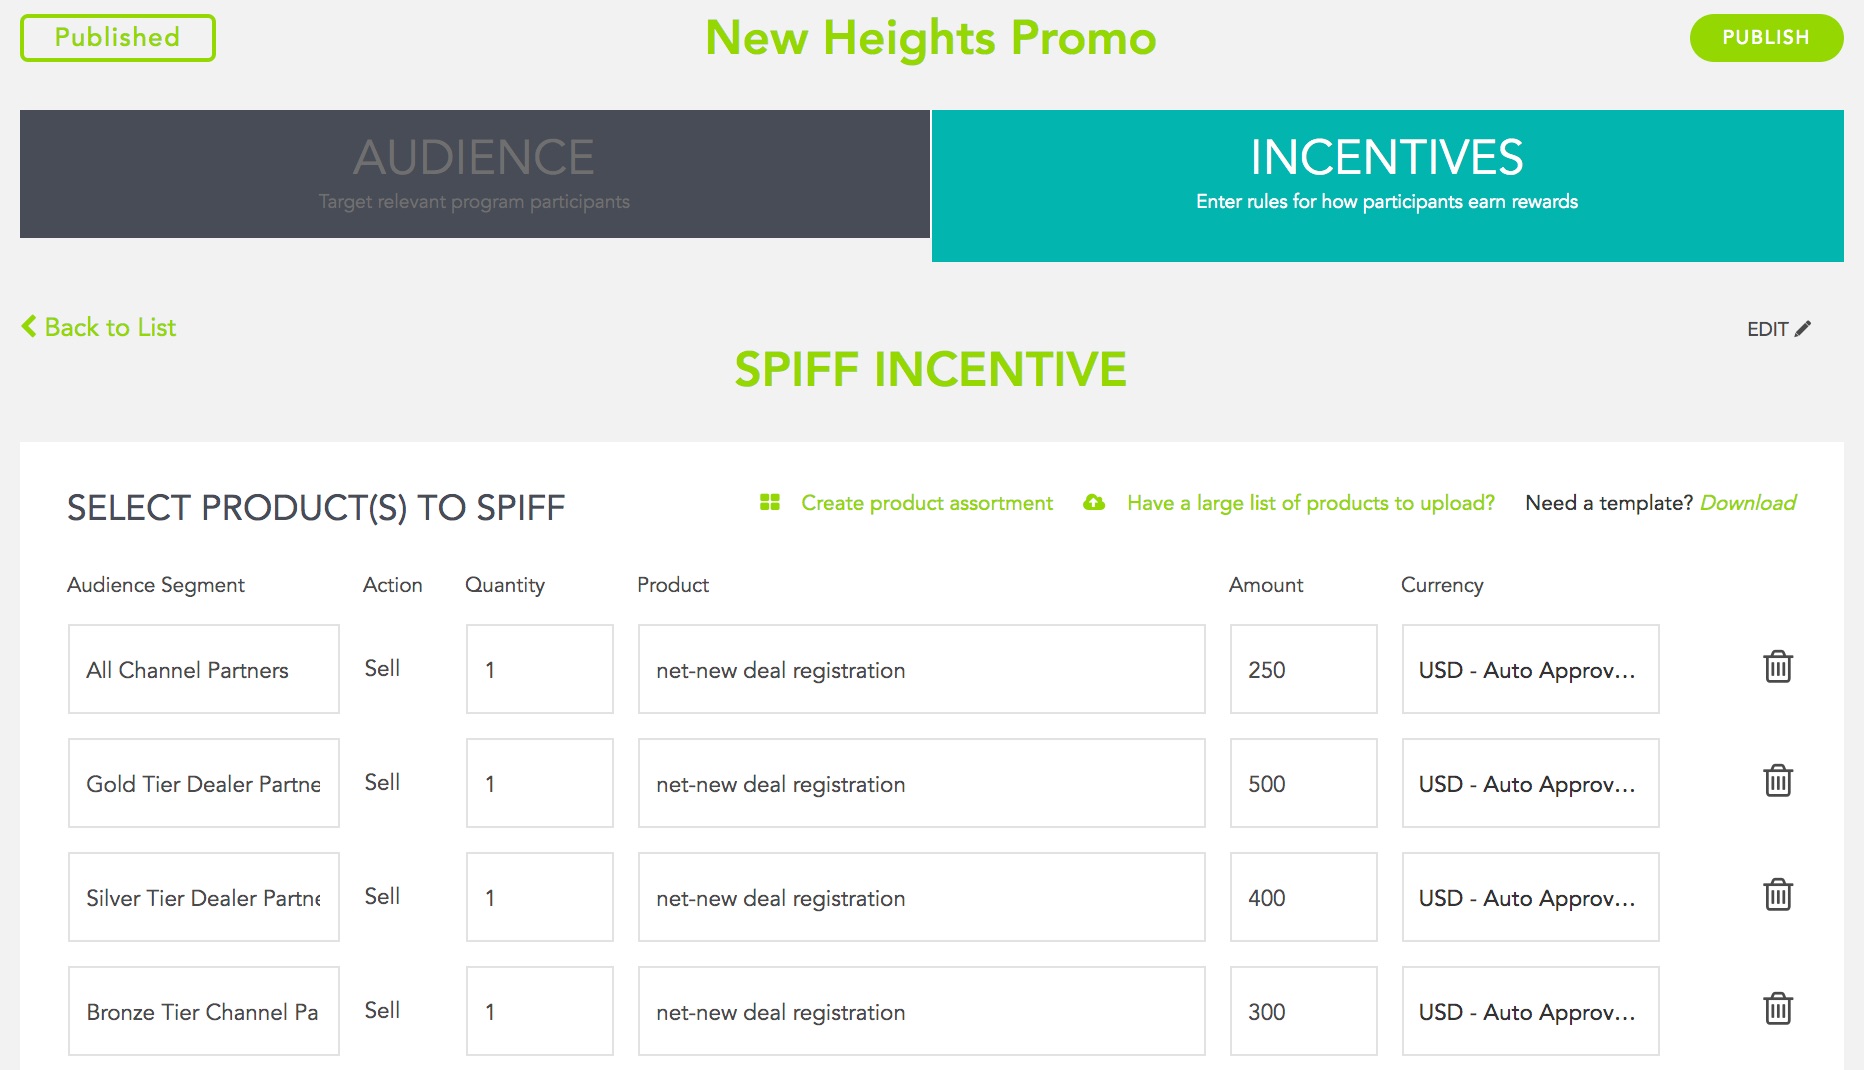Open currency dropdown in first row

[1530, 669]
